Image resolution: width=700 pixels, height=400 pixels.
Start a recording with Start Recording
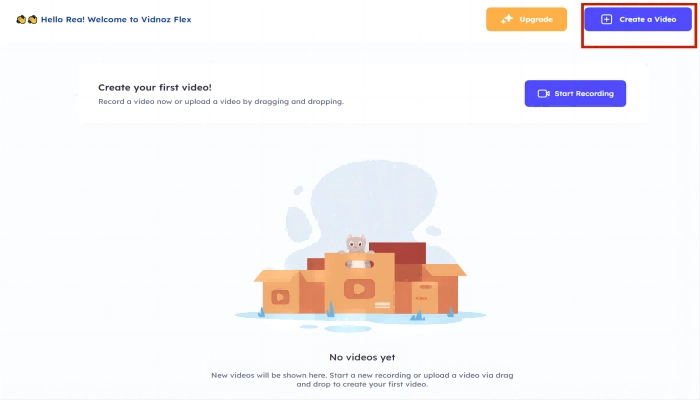(x=575, y=93)
